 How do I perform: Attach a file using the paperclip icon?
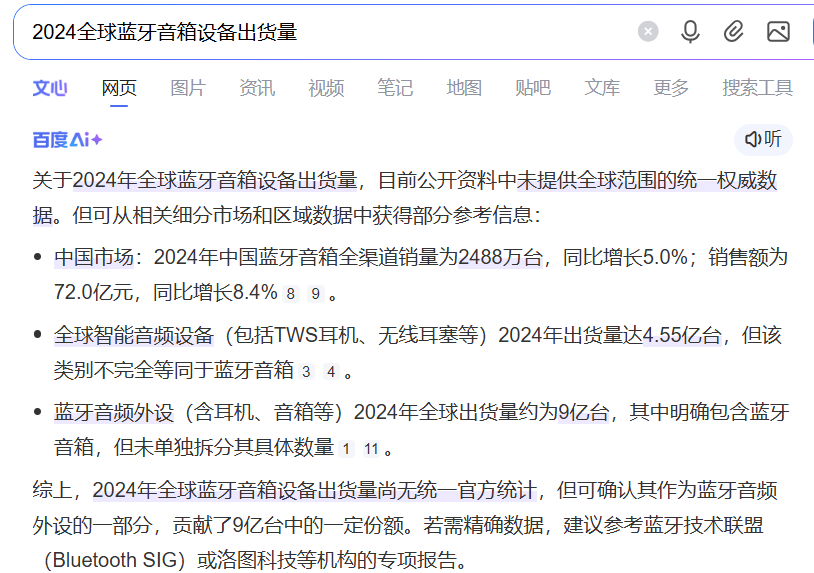click(x=734, y=32)
